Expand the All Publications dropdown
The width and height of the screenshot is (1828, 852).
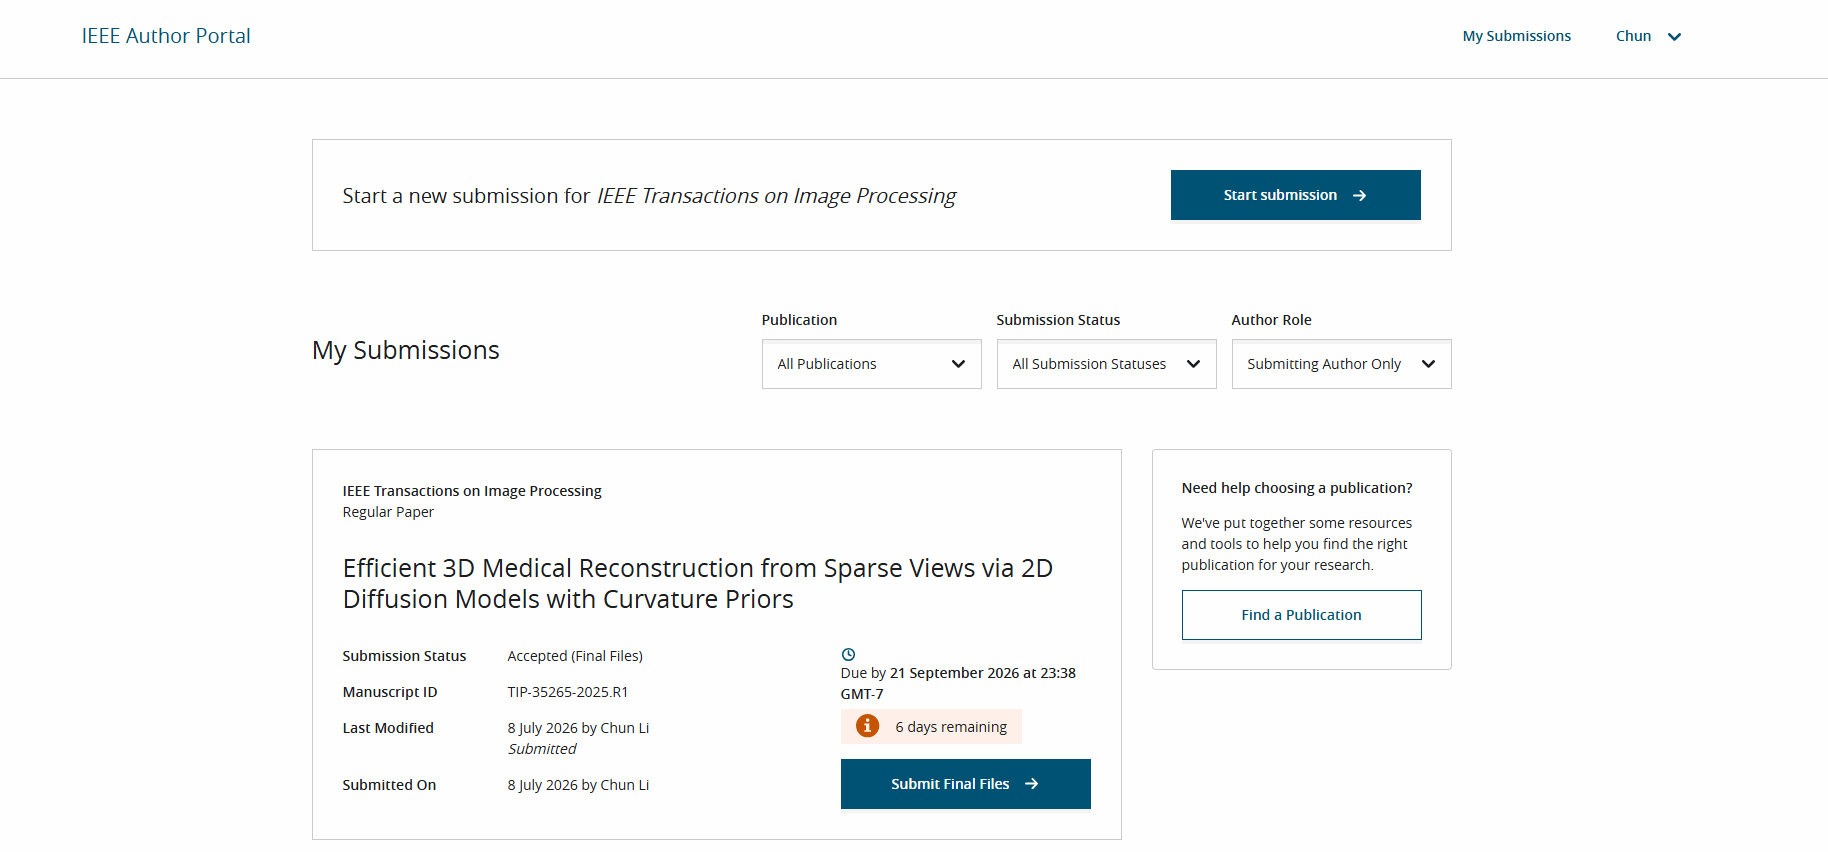click(x=871, y=364)
